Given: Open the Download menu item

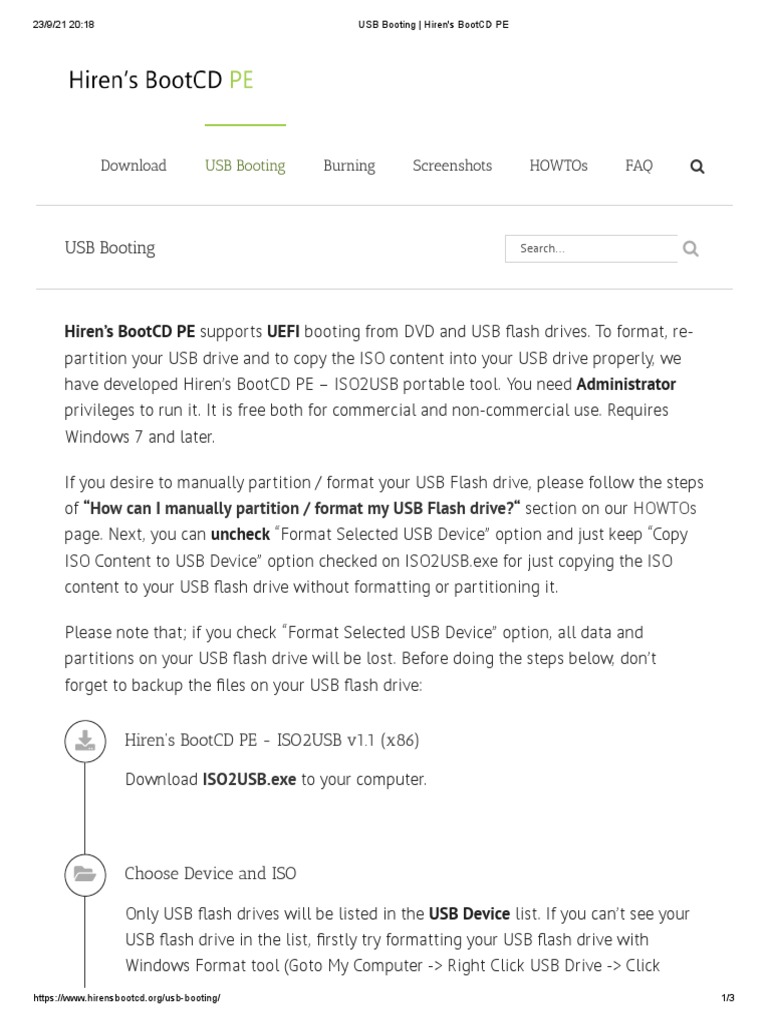Looking at the screenshot, I should click(x=133, y=166).
